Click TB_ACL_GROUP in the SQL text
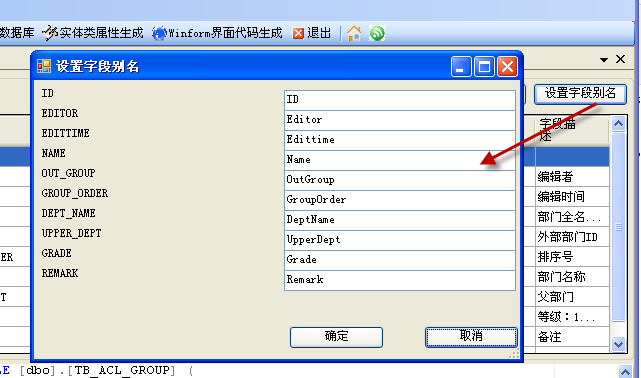641x378 pixels. [x=122, y=371]
